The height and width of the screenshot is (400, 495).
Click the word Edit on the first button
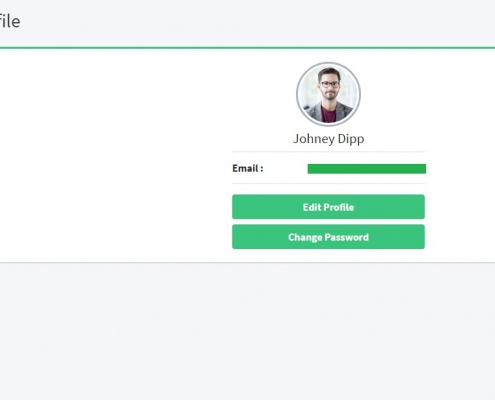[312, 207]
